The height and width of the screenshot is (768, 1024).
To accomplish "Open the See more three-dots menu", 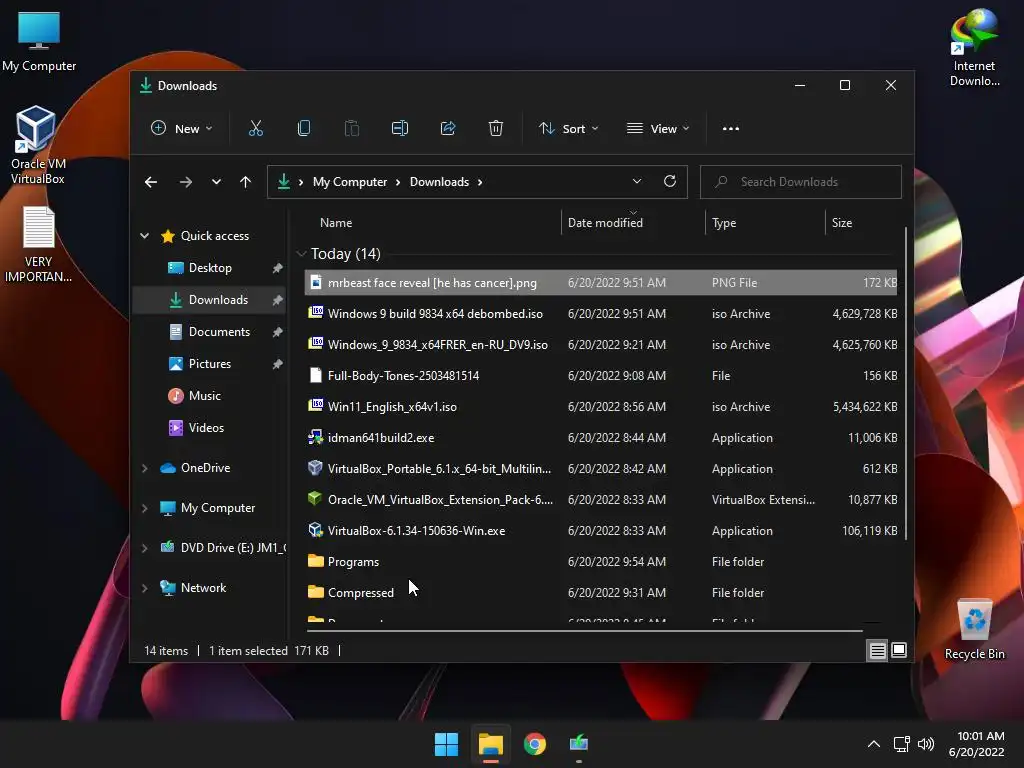I will tap(731, 129).
